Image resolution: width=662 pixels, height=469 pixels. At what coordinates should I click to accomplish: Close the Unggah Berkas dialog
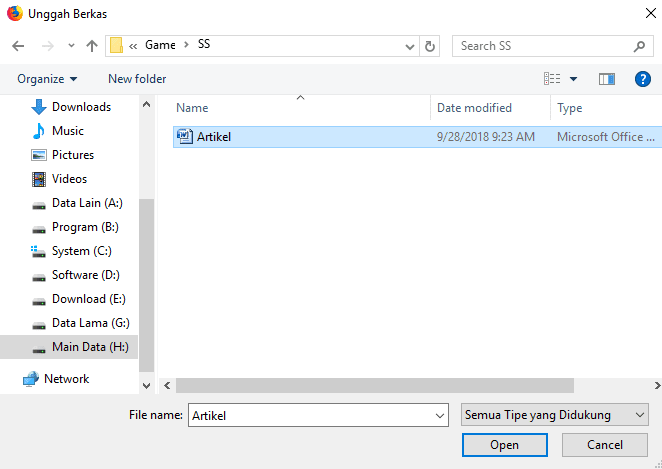[x=651, y=13]
